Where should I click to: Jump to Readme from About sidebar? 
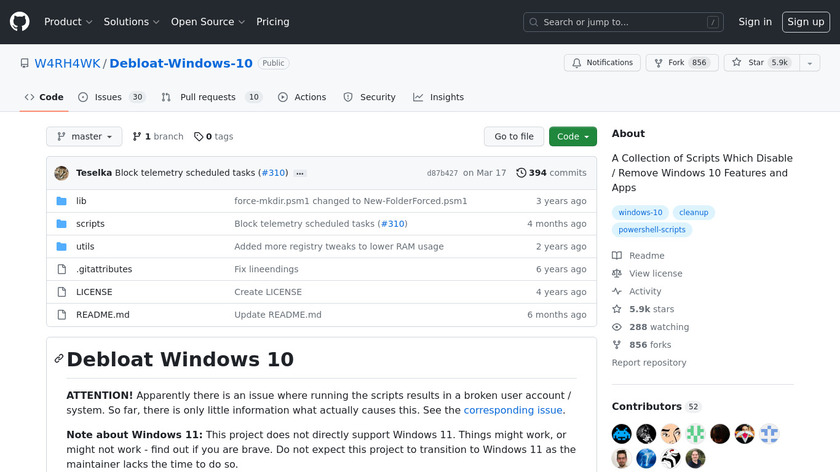pyautogui.click(x=638, y=256)
